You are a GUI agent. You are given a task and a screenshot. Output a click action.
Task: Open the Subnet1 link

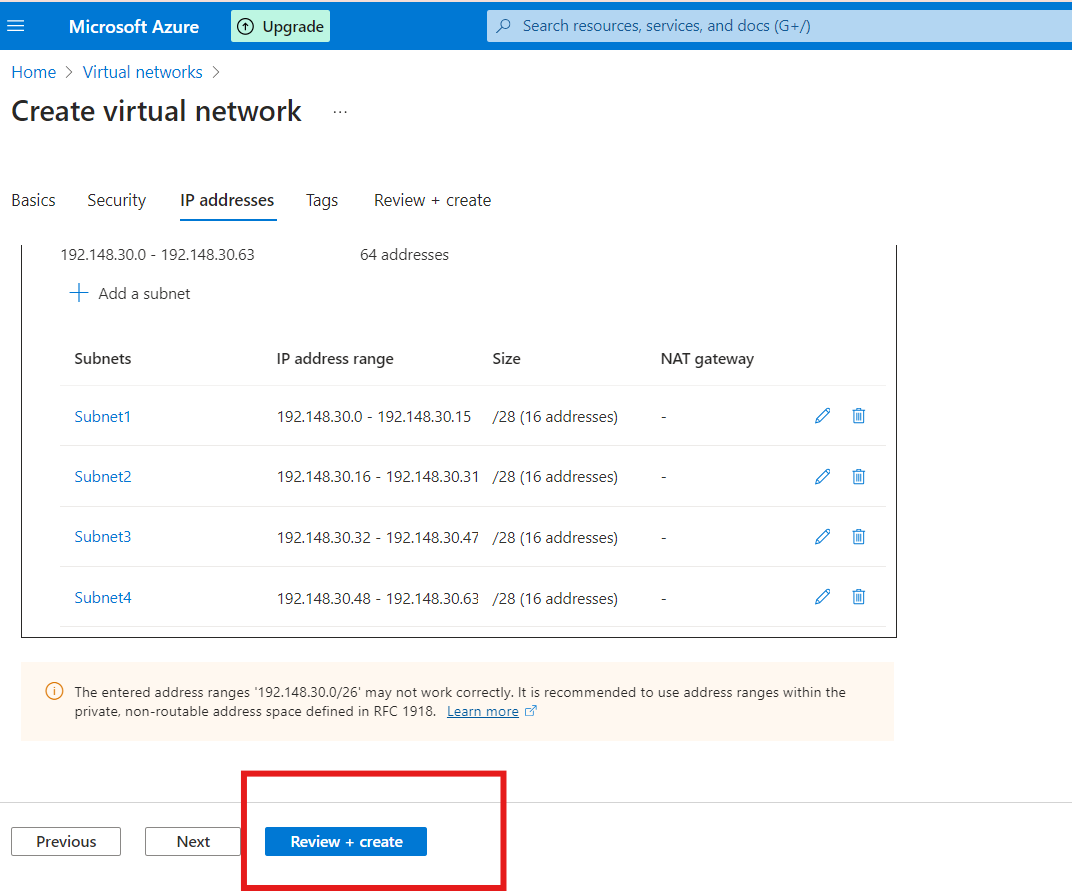coord(103,416)
